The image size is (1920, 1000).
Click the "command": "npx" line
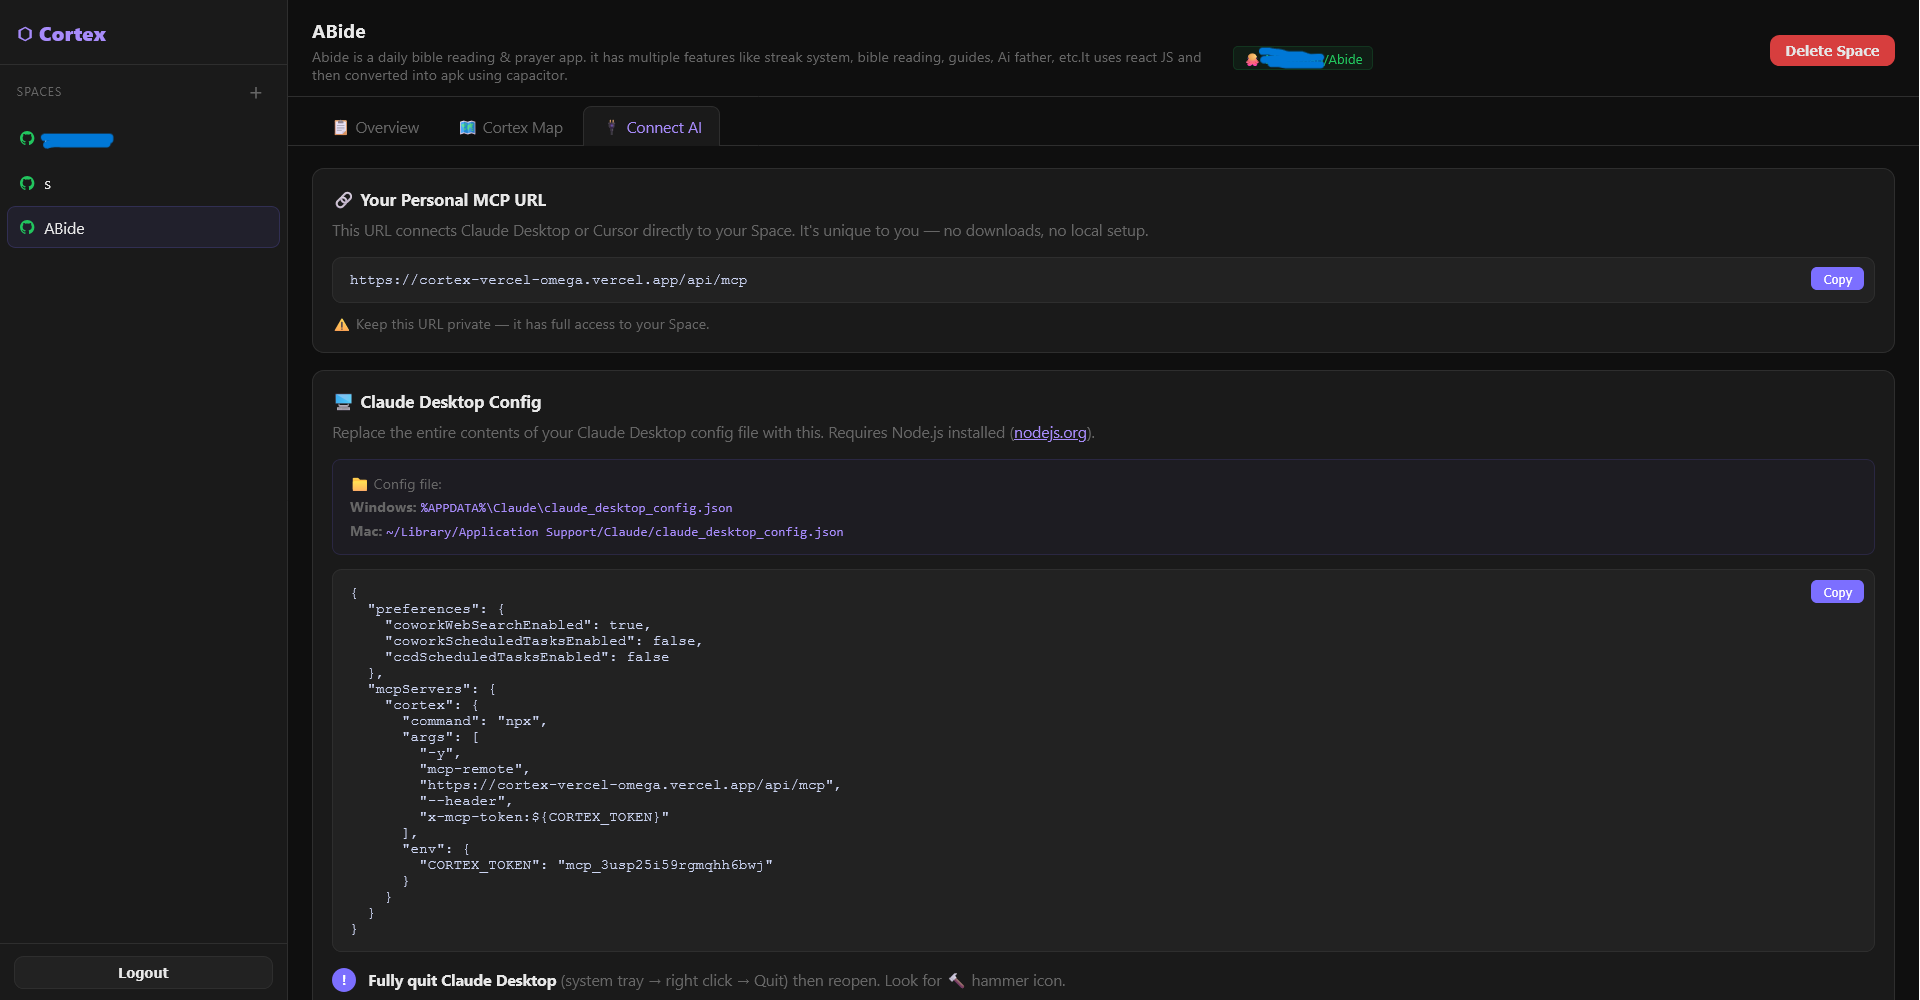click(475, 721)
